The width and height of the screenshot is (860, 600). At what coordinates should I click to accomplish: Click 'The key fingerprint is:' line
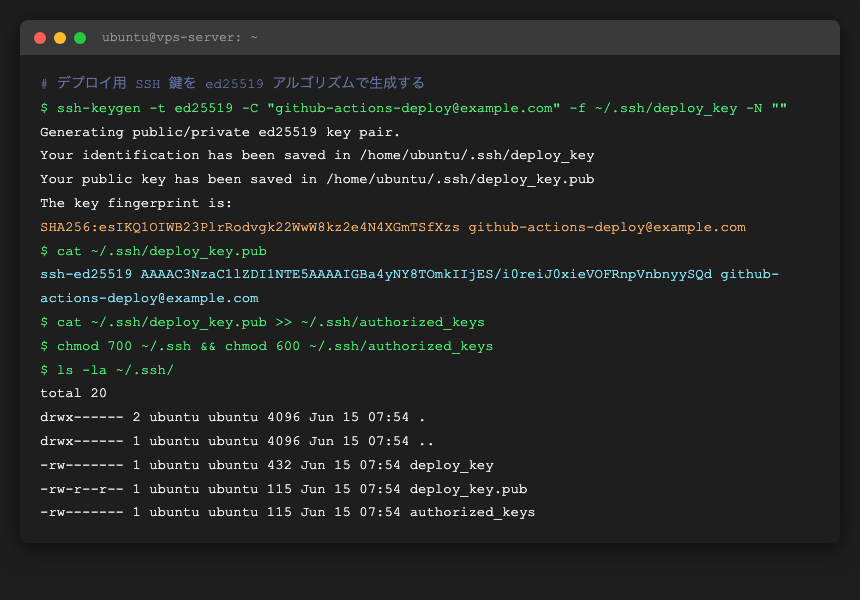pyautogui.click(x=136, y=203)
